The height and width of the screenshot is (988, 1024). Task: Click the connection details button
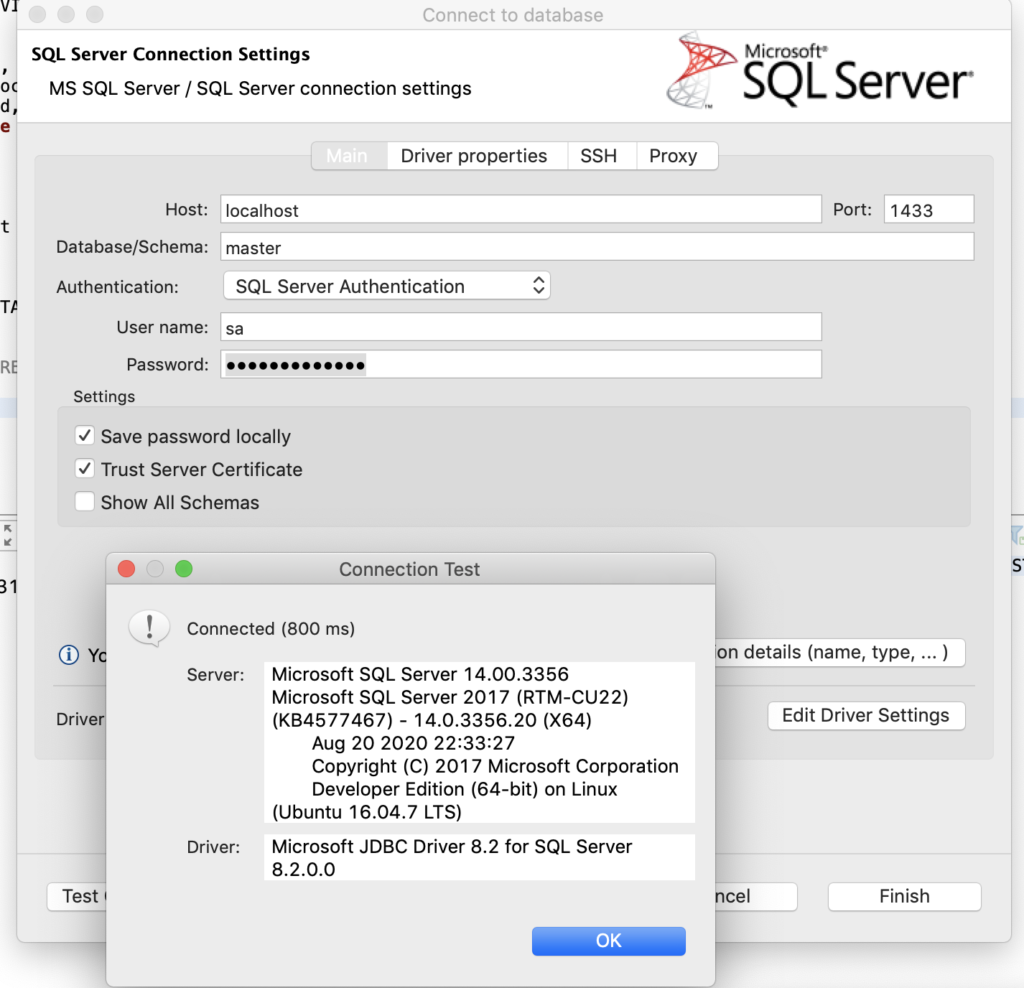(x=840, y=652)
